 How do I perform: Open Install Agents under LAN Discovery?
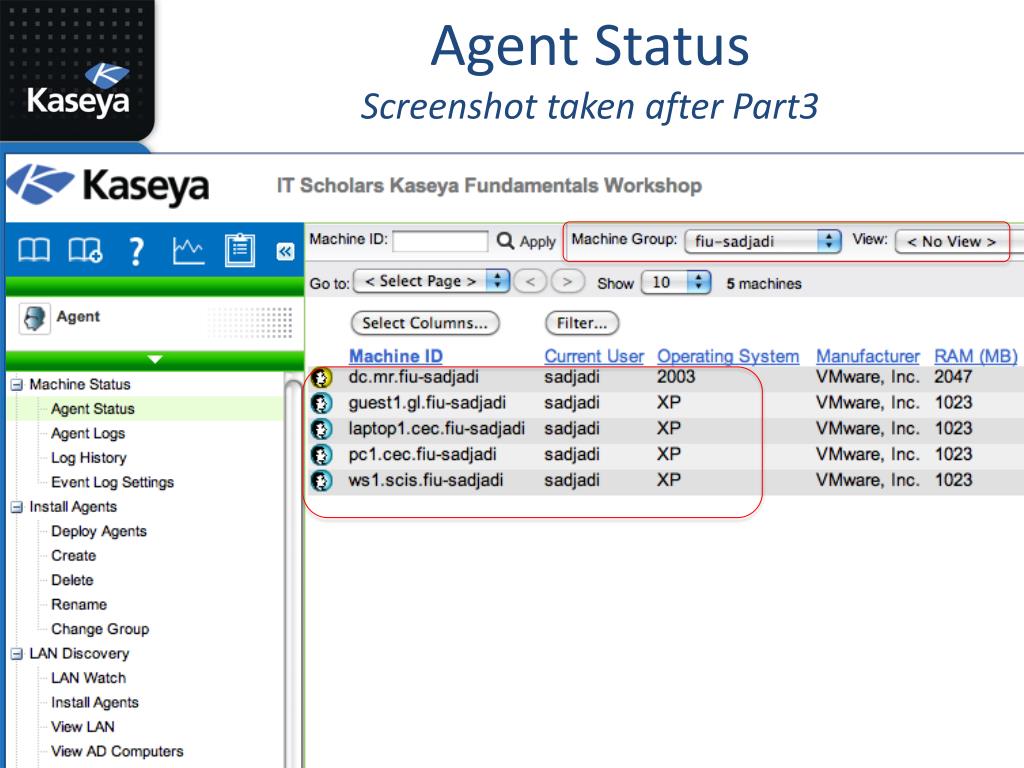click(x=95, y=703)
